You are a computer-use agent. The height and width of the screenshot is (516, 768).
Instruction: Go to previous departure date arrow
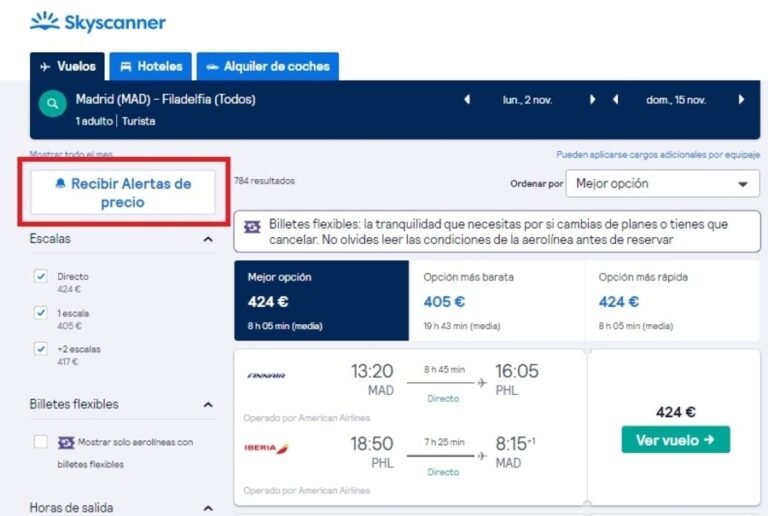click(466, 100)
